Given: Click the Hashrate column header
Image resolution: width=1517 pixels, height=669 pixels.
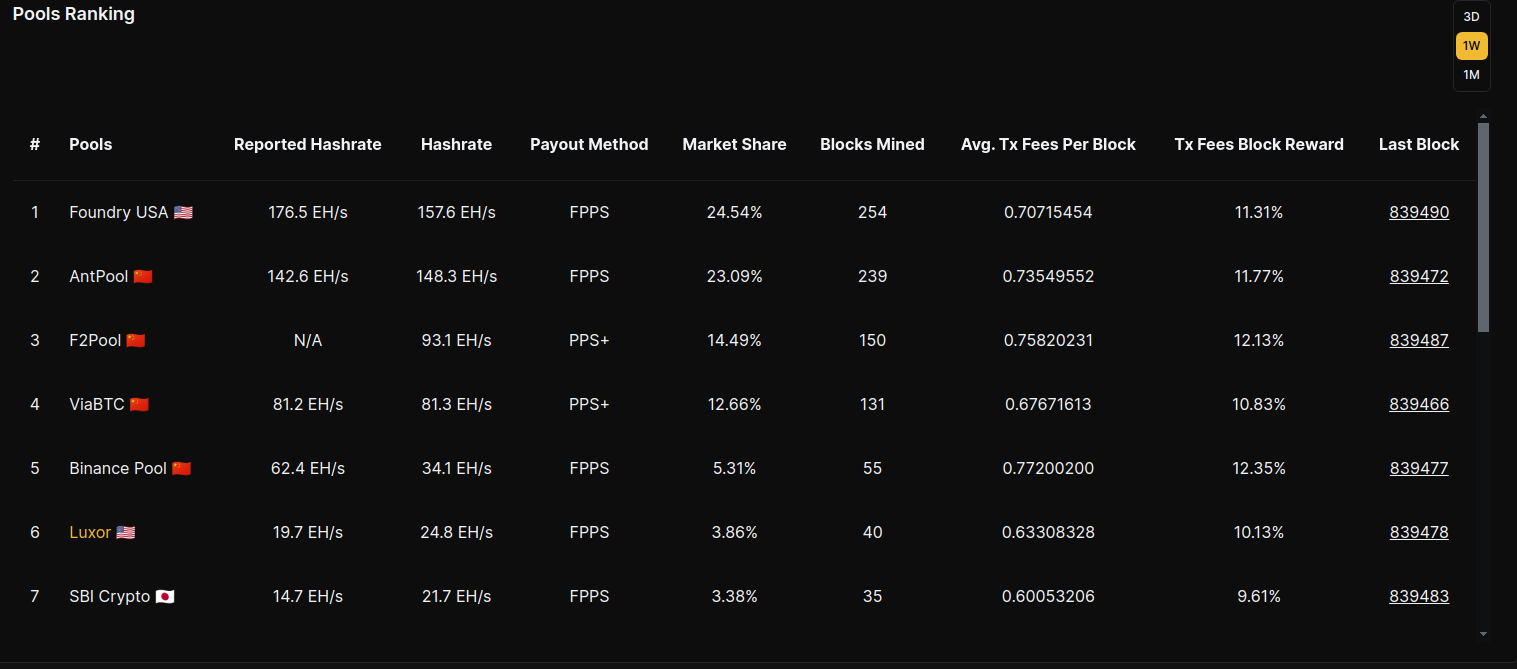Looking at the screenshot, I should [456, 144].
